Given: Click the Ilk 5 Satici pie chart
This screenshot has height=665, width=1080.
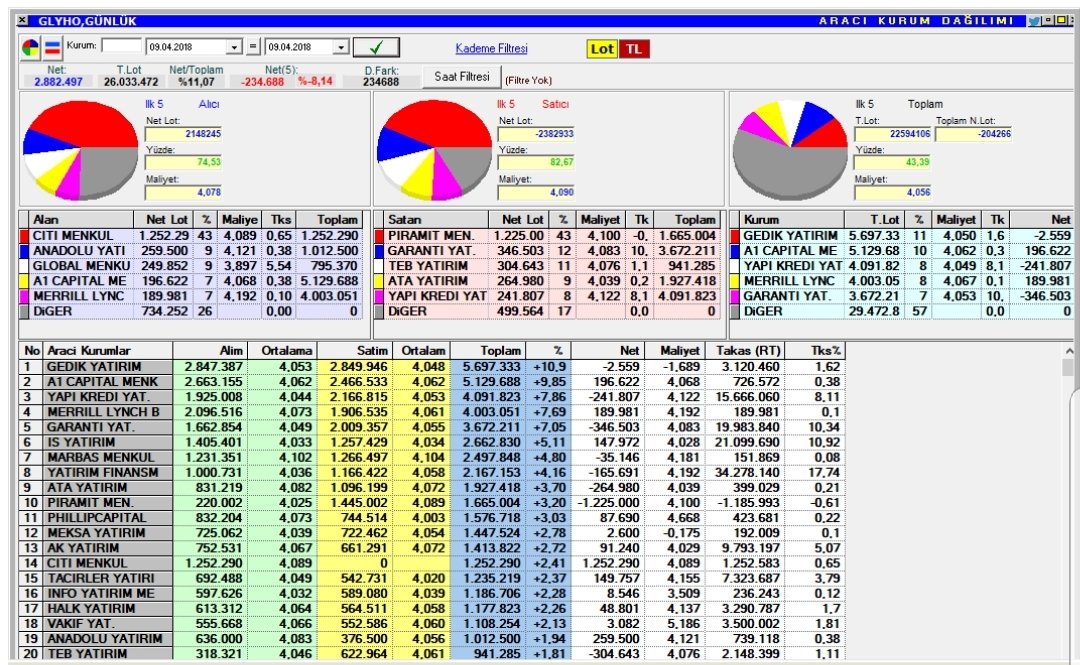Looking at the screenshot, I should (x=435, y=150).
